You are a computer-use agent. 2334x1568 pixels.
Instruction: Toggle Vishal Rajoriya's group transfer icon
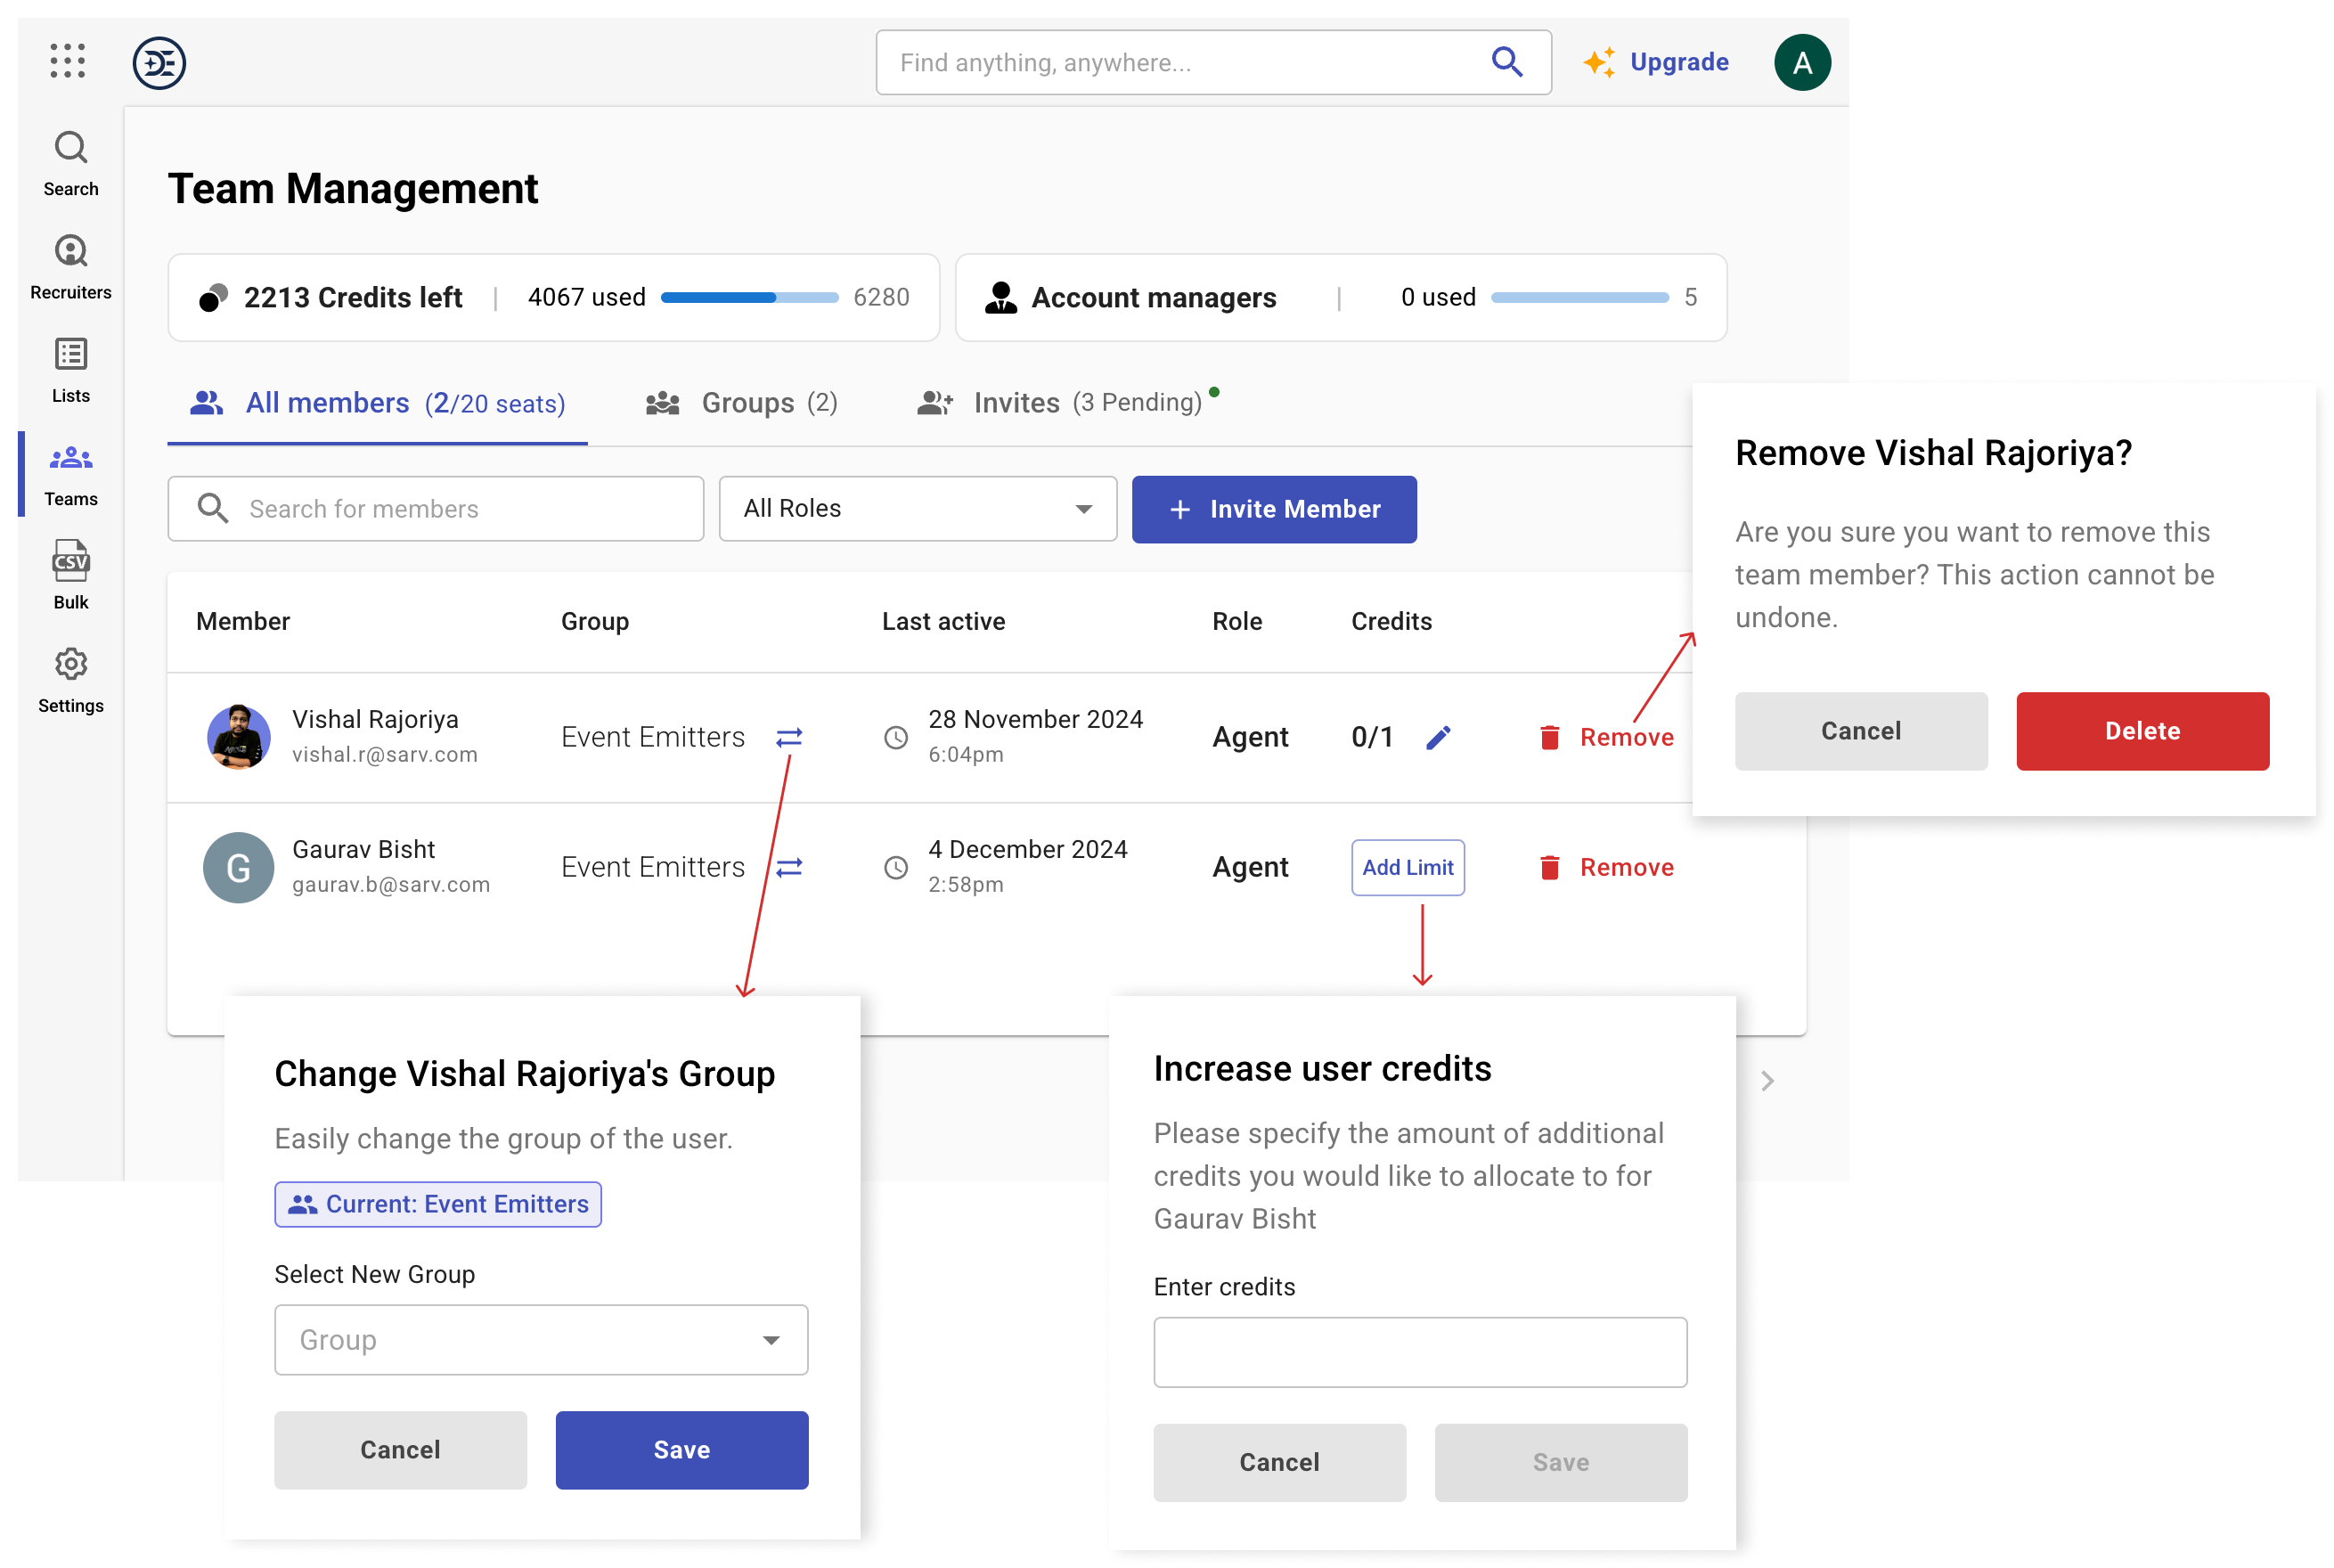pos(789,737)
